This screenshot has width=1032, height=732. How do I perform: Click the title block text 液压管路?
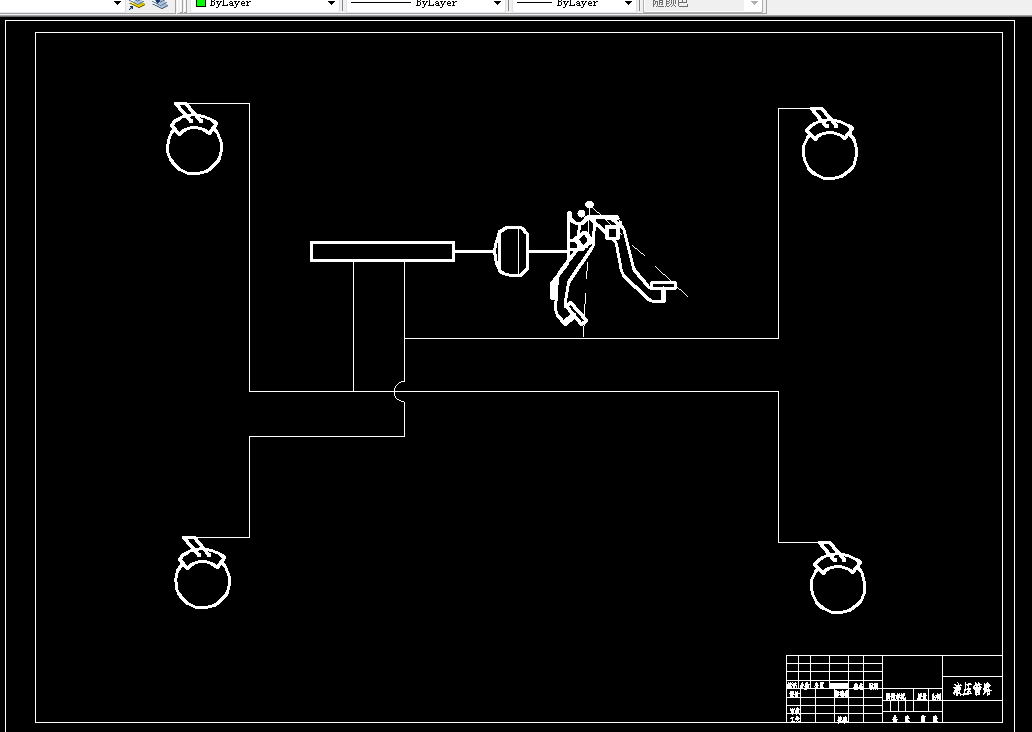(972, 689)
